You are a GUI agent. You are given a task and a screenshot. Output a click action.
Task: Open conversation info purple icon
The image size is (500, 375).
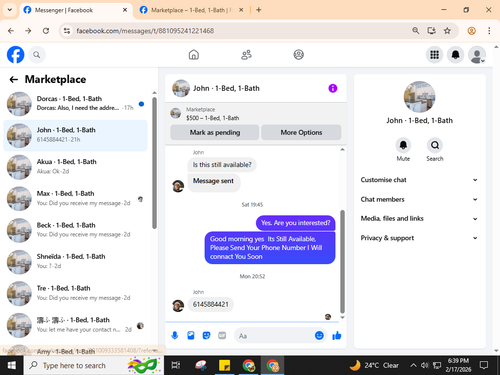pos(333,88)
